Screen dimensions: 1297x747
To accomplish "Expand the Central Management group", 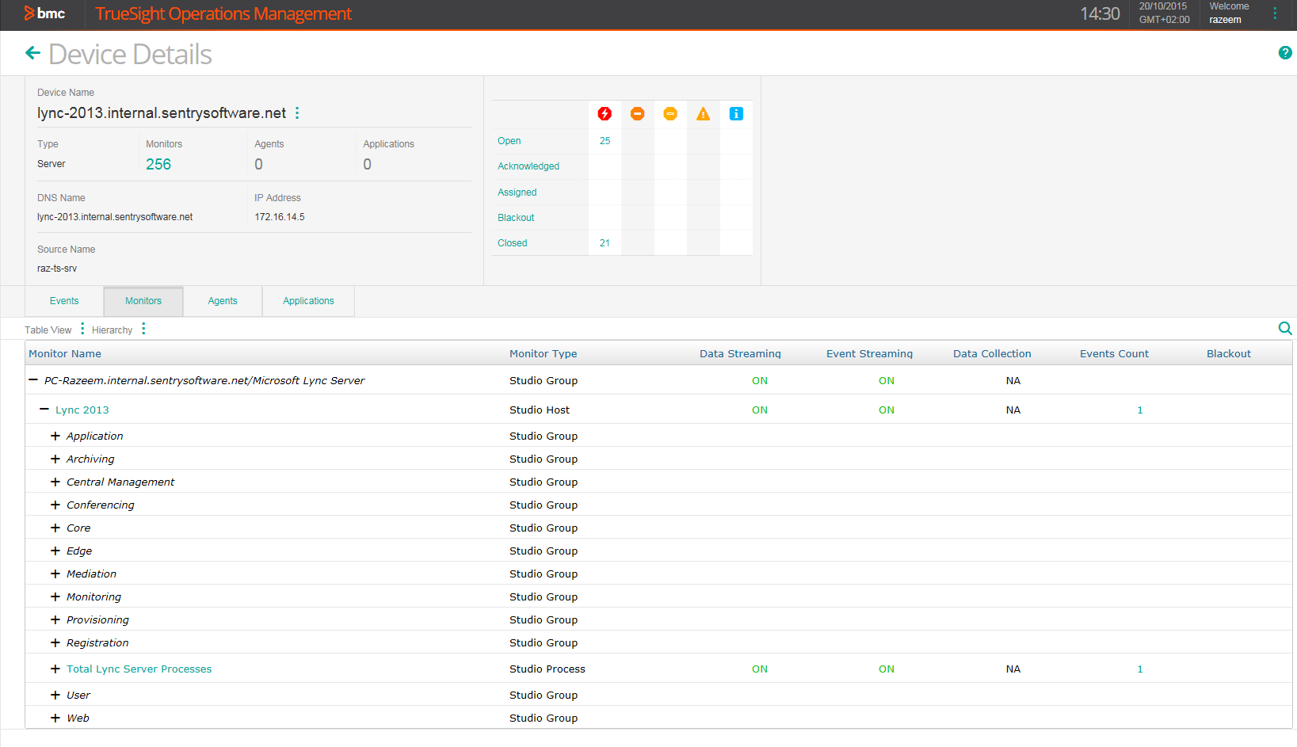I will tap(55, 482).
